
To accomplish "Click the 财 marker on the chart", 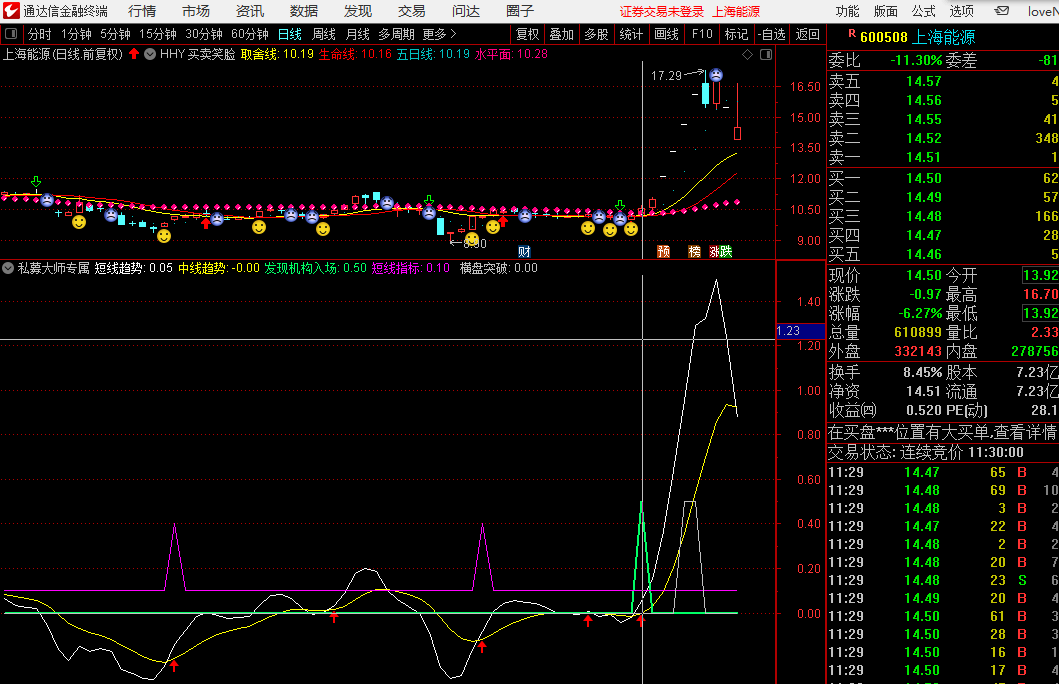I will coord(524,252).
